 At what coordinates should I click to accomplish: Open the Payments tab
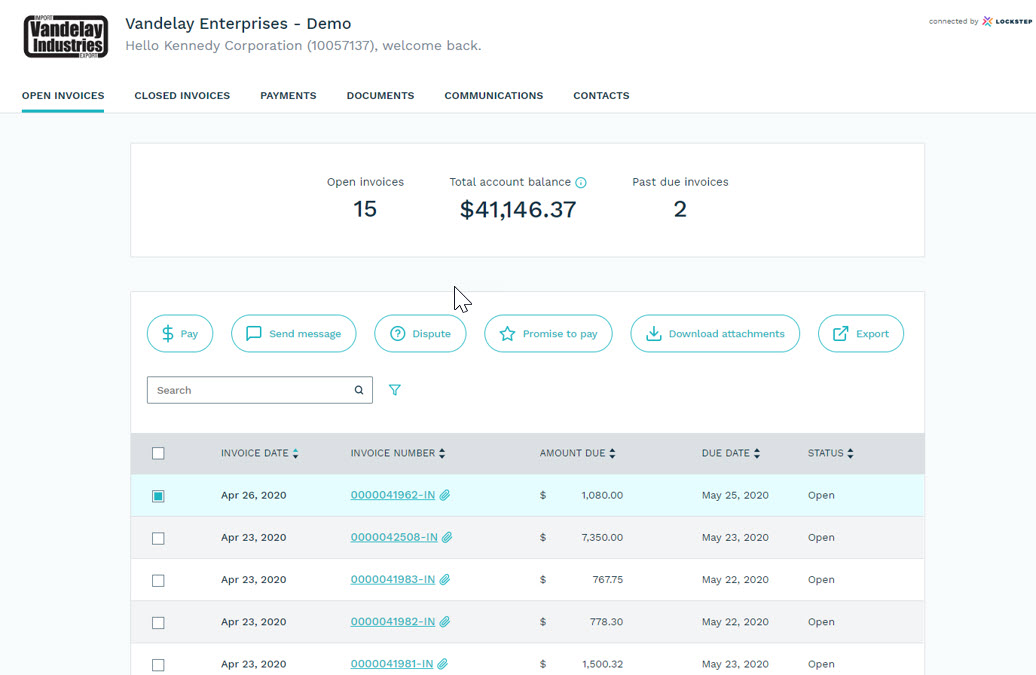pyautogui.click(x=288, y=96)
